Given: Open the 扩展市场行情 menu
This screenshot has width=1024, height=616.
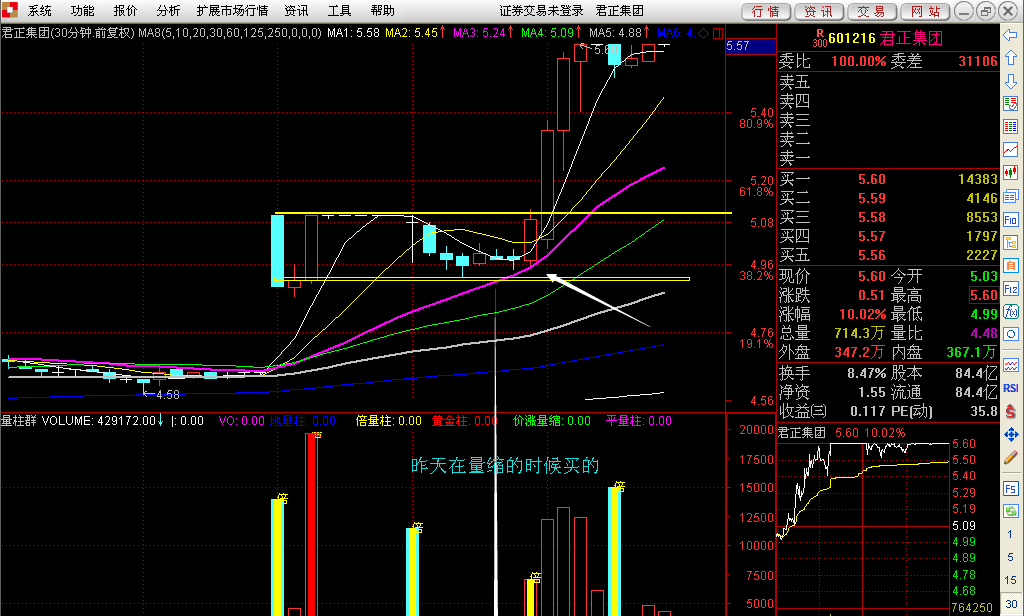Looking at the screenshot, I should [x=232, y=10].
